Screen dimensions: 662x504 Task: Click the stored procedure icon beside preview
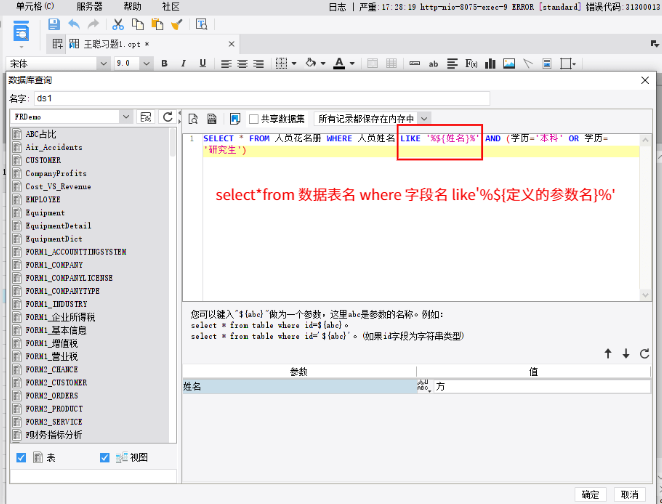212,119
